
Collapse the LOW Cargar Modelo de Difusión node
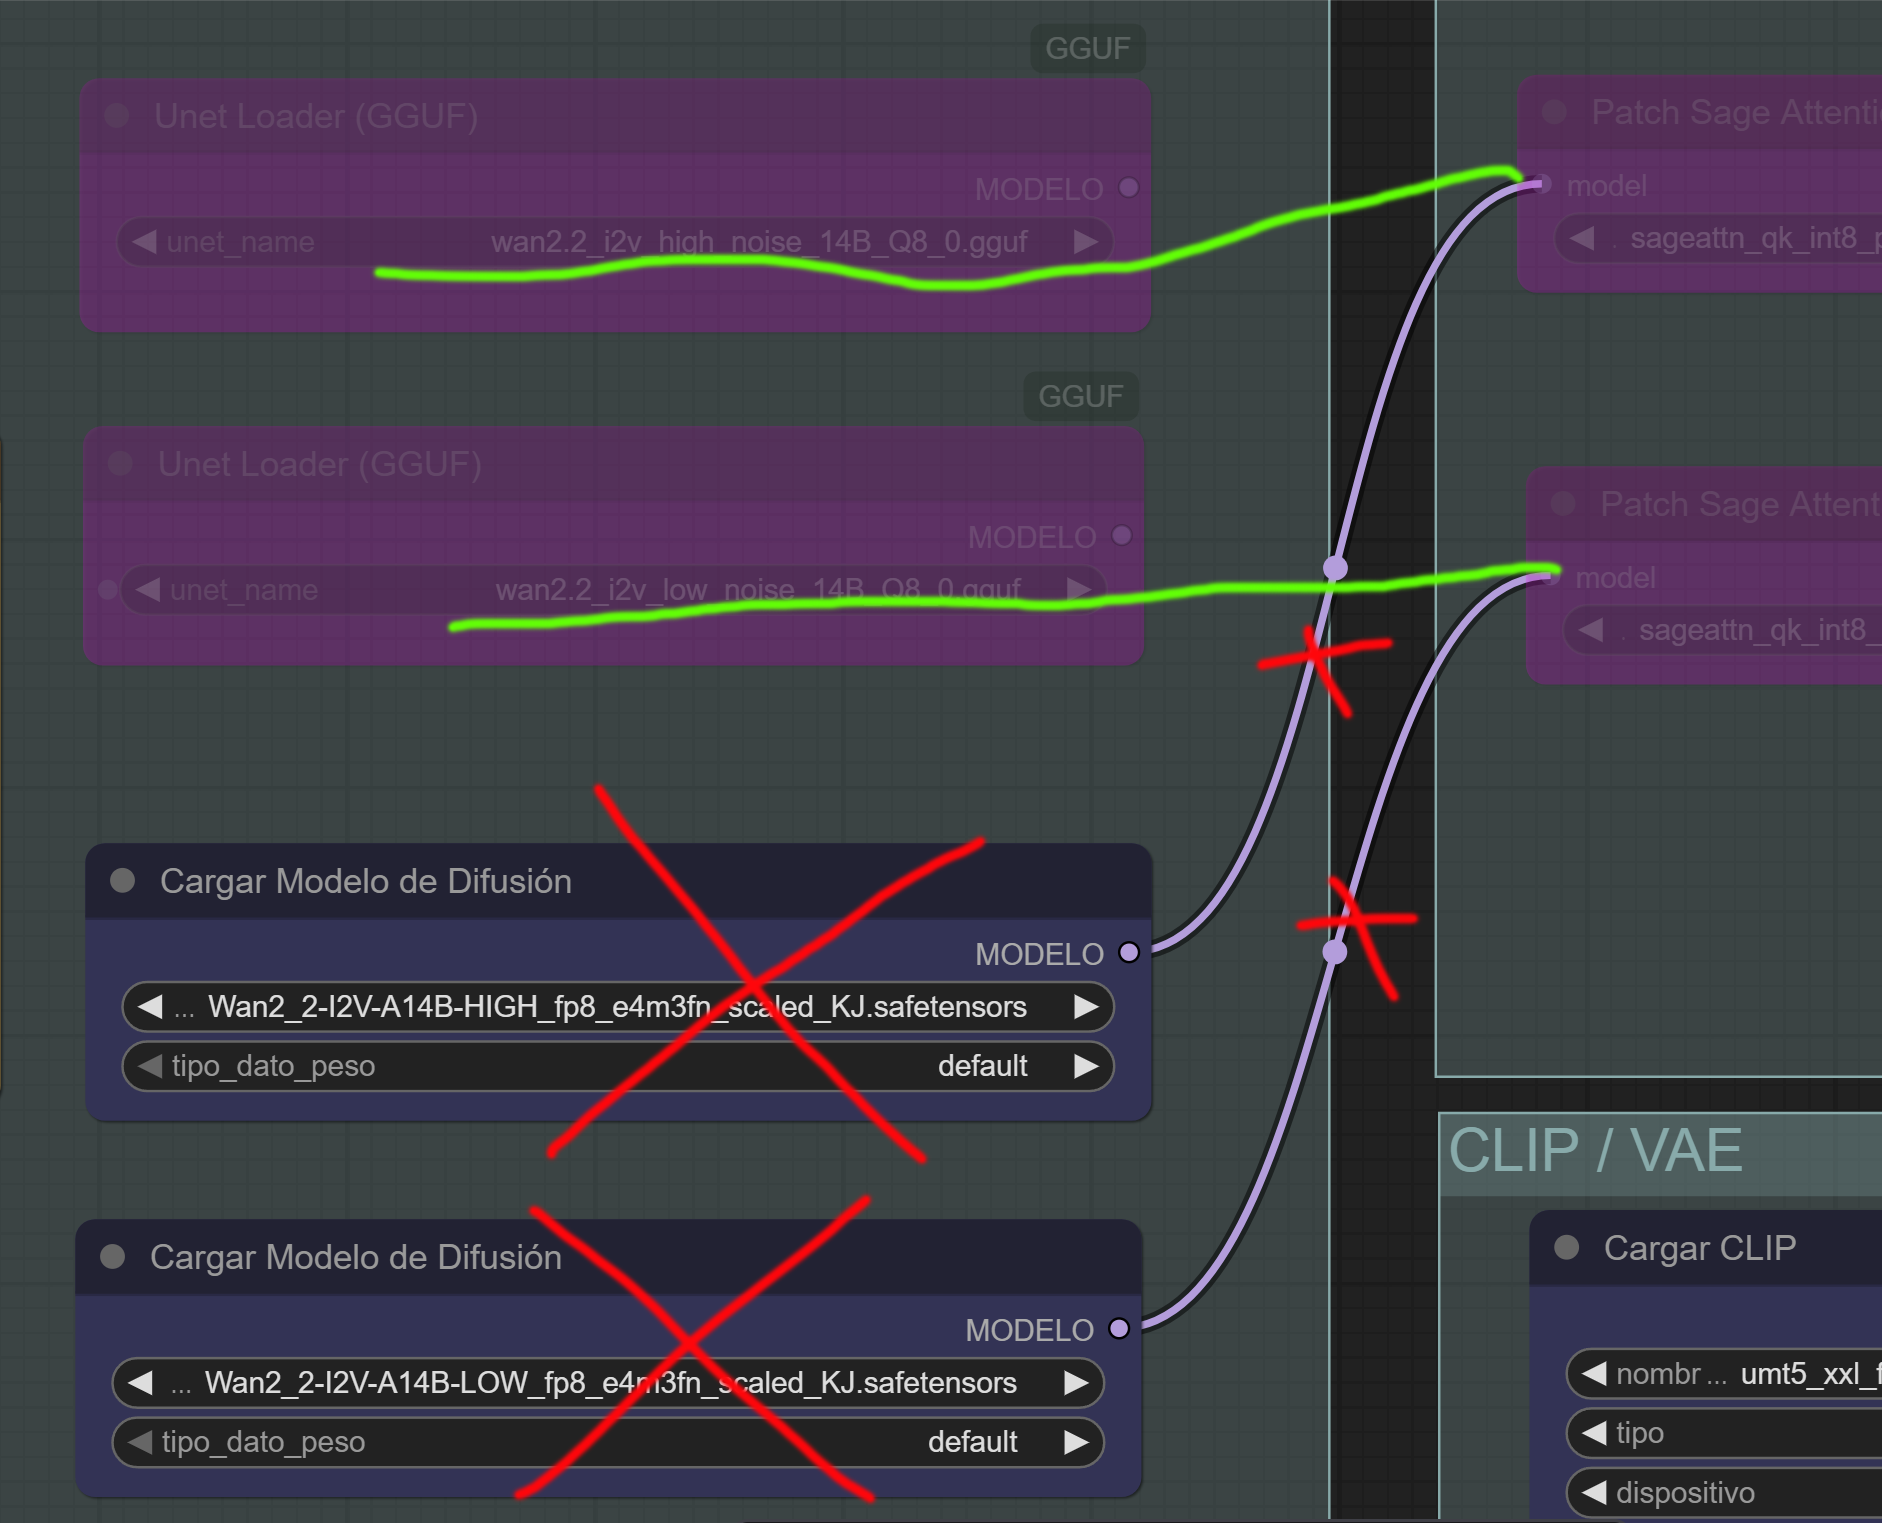tap(113, 1257)
